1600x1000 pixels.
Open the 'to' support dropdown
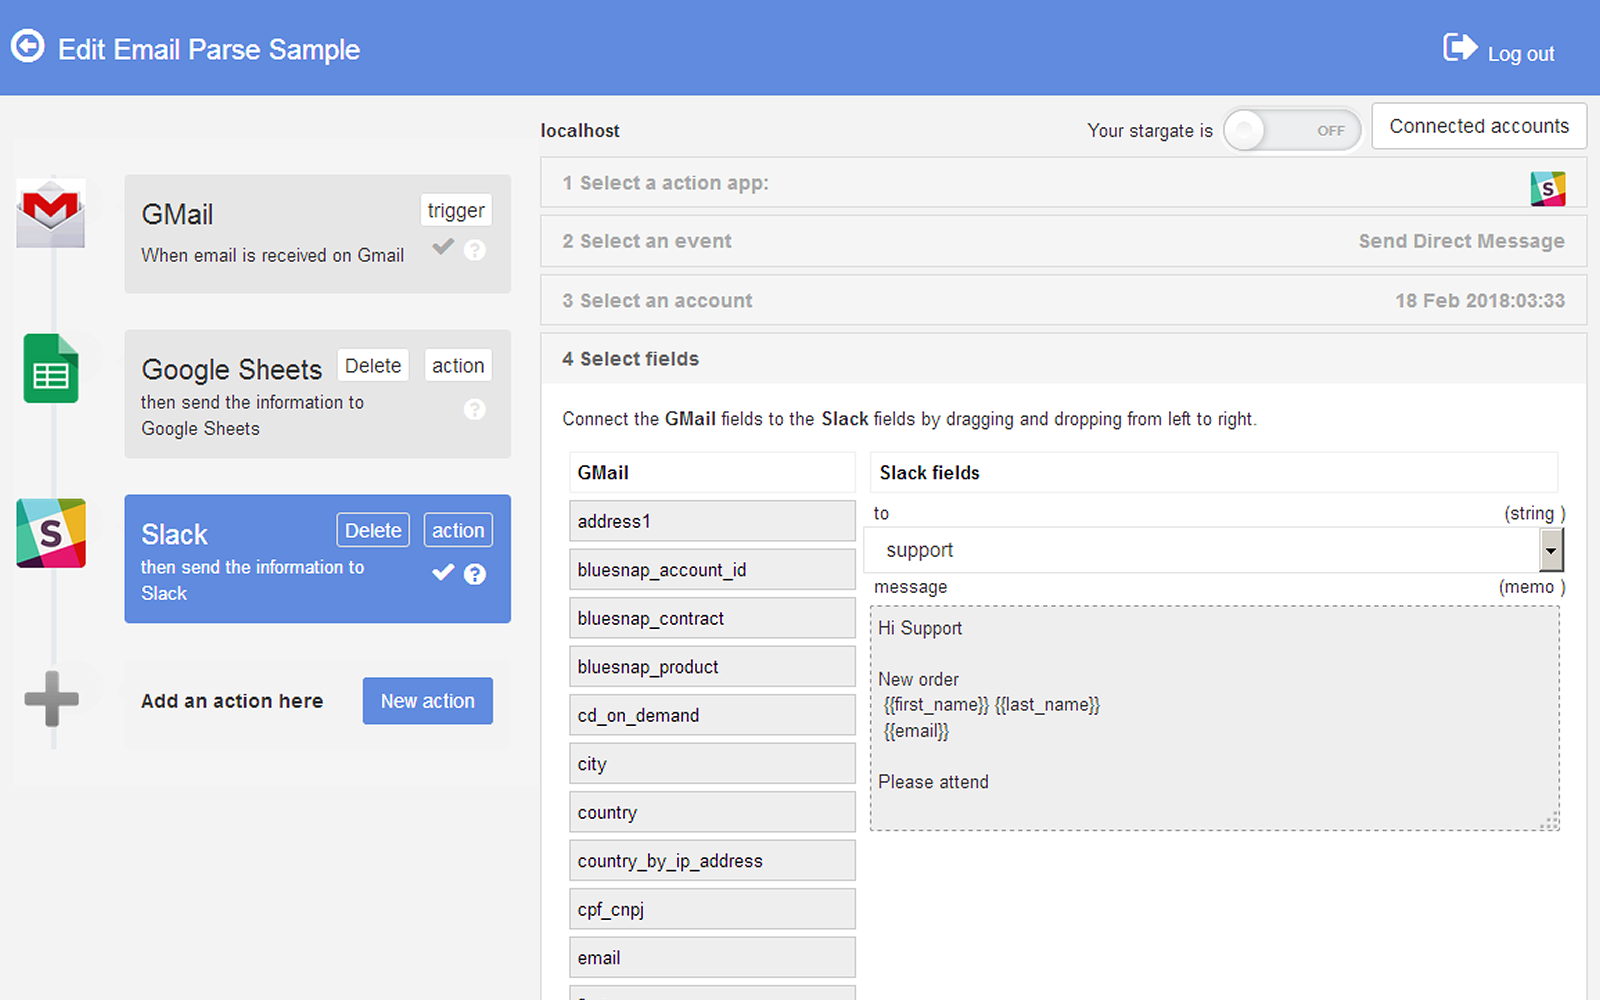tap(1550, 550)
